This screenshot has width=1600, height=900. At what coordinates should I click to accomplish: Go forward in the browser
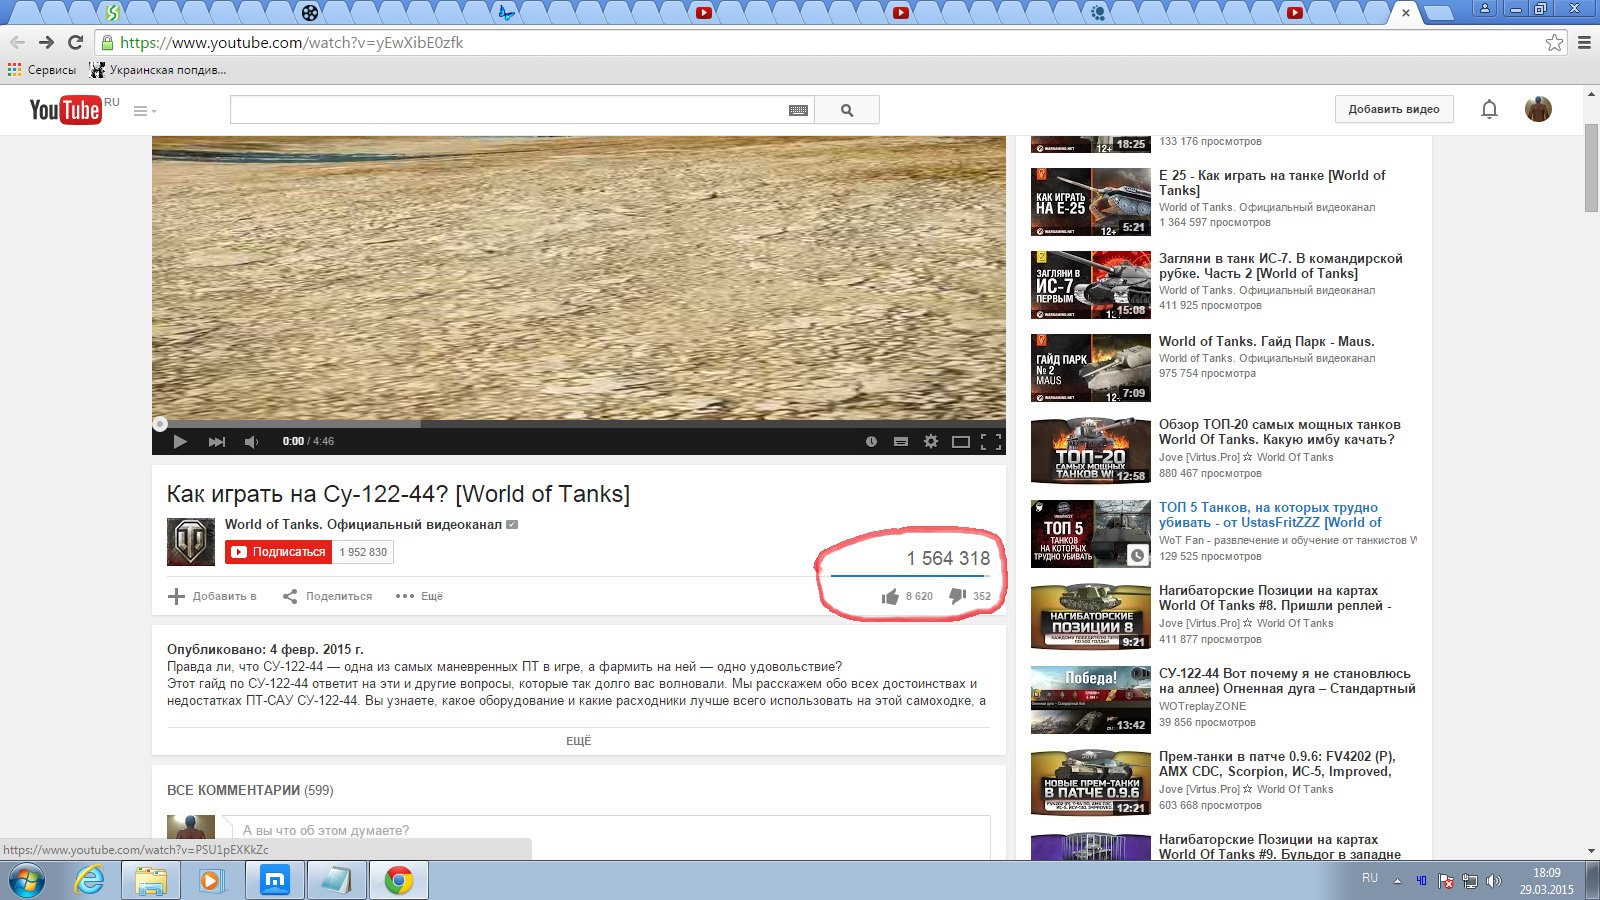46,42
